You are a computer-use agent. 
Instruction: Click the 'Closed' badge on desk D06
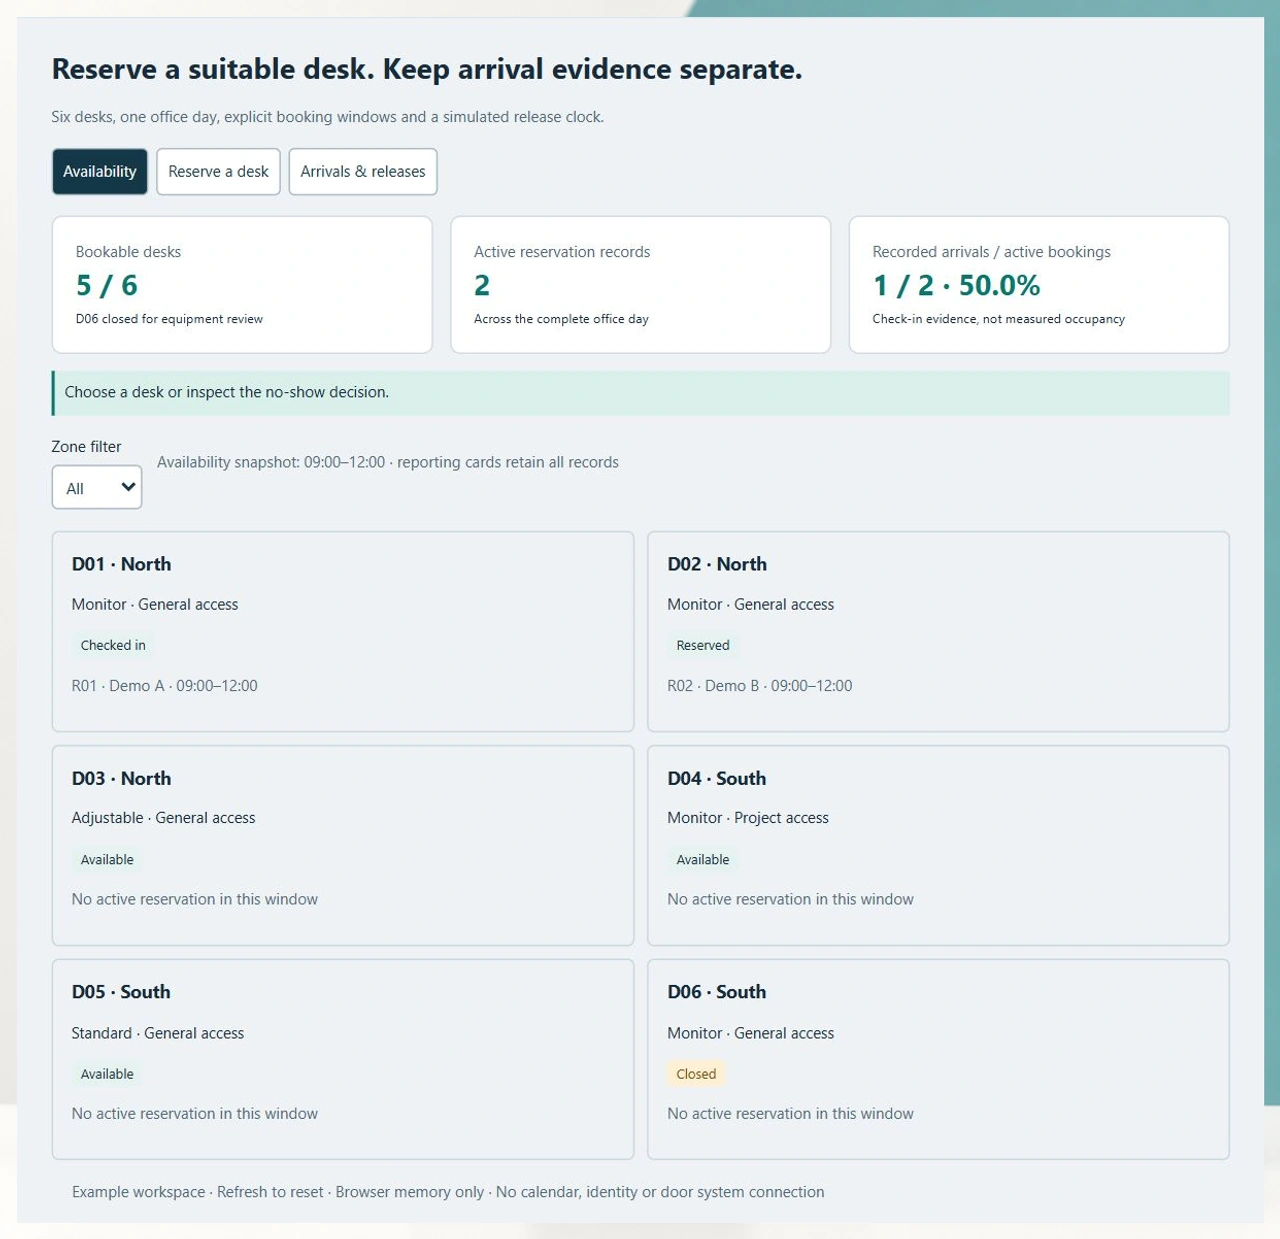coord(696,1074)
